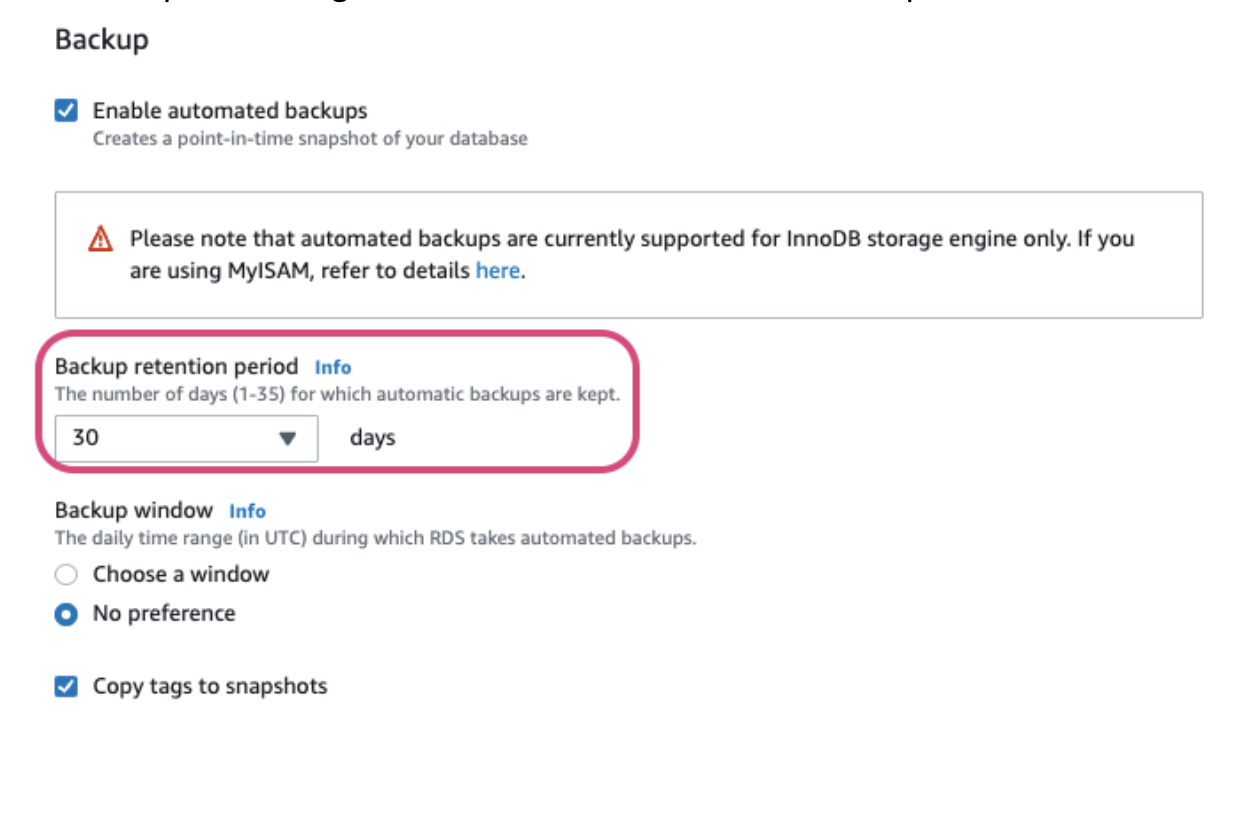
Task: Click the 'Enable automated backups' label text
Action: 230,110
